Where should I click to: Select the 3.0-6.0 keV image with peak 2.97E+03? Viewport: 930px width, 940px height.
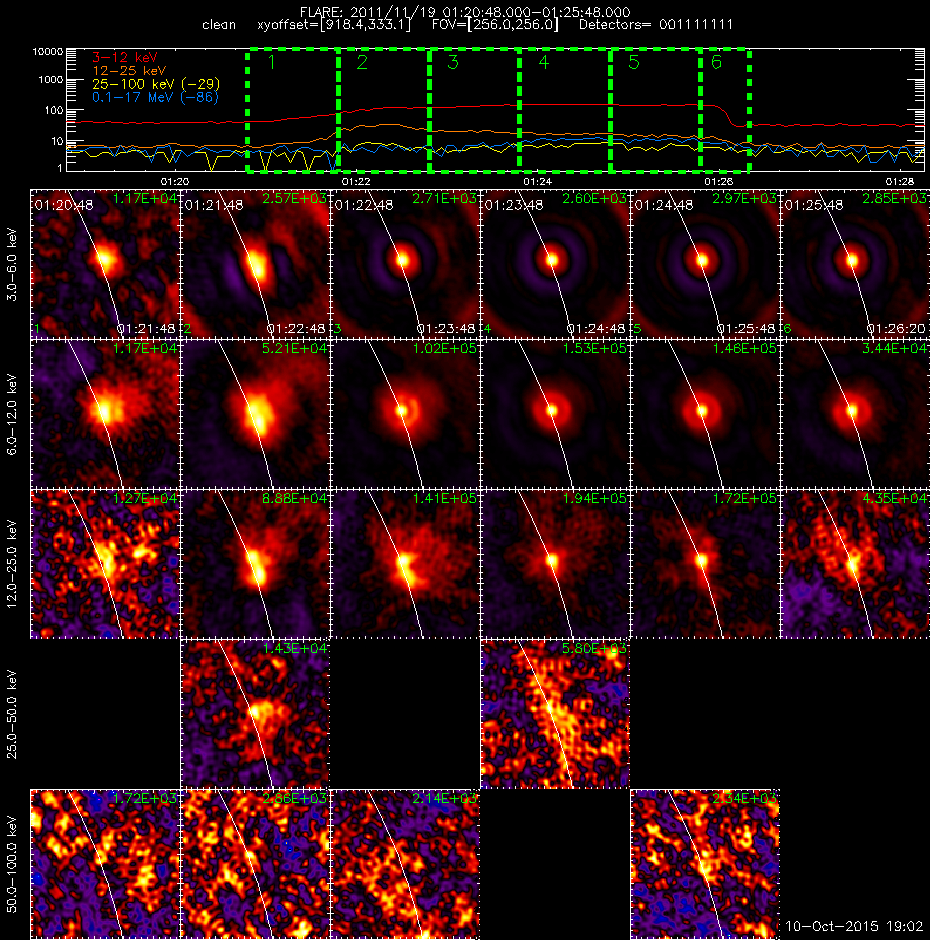(x=705, y=263)
